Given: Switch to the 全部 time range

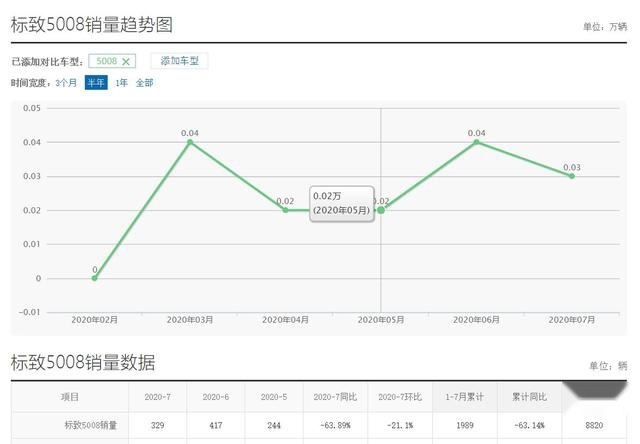Looking at the screenshot, I should point(144,83).
